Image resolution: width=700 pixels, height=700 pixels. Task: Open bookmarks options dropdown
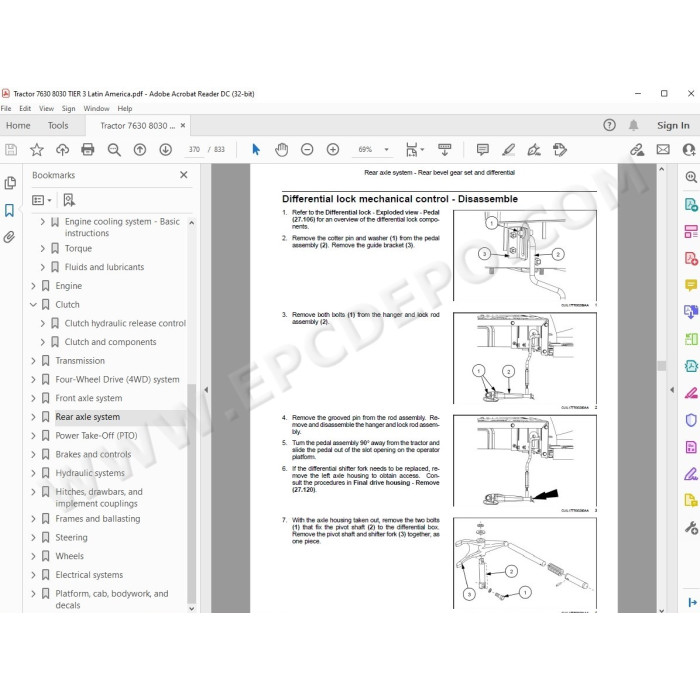(x=42, y=200)
